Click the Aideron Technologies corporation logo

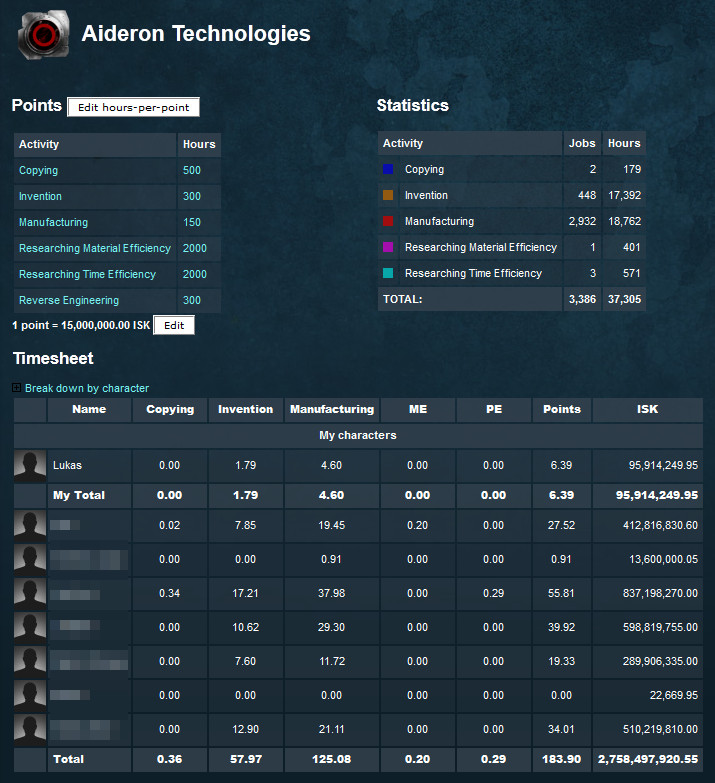coord(43,35)
